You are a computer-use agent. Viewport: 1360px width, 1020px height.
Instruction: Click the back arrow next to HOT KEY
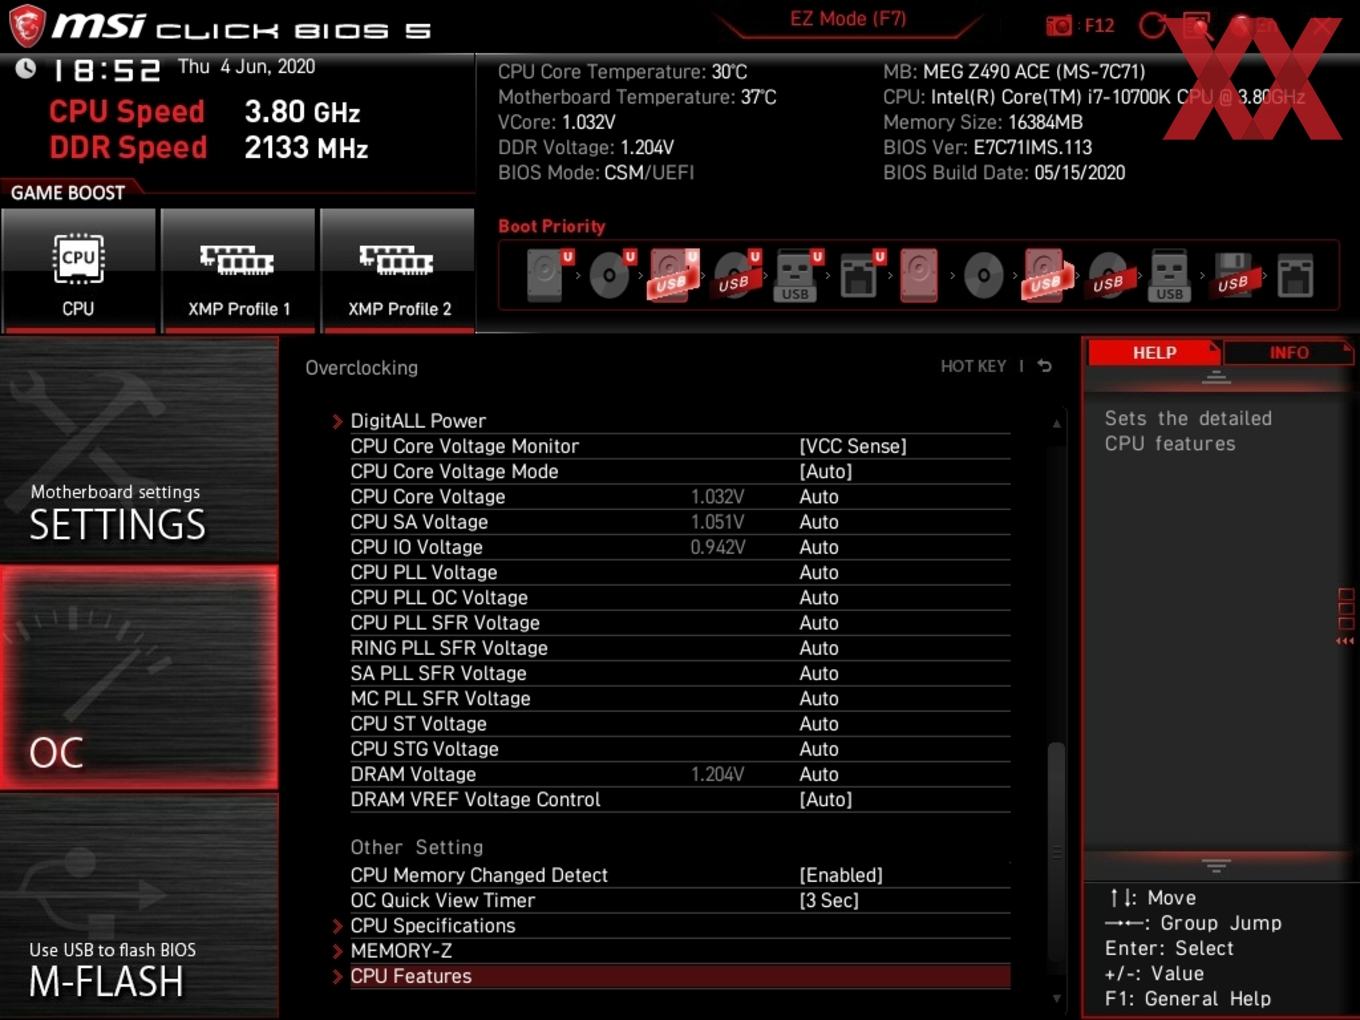click(1045, 366)
